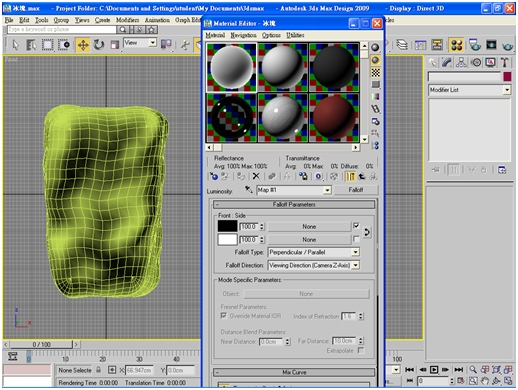Image resolution: width=518 pixels, height=390 pixels.
Task: Toggle the first map slot enable checkbox
Action: pos(356,226)
